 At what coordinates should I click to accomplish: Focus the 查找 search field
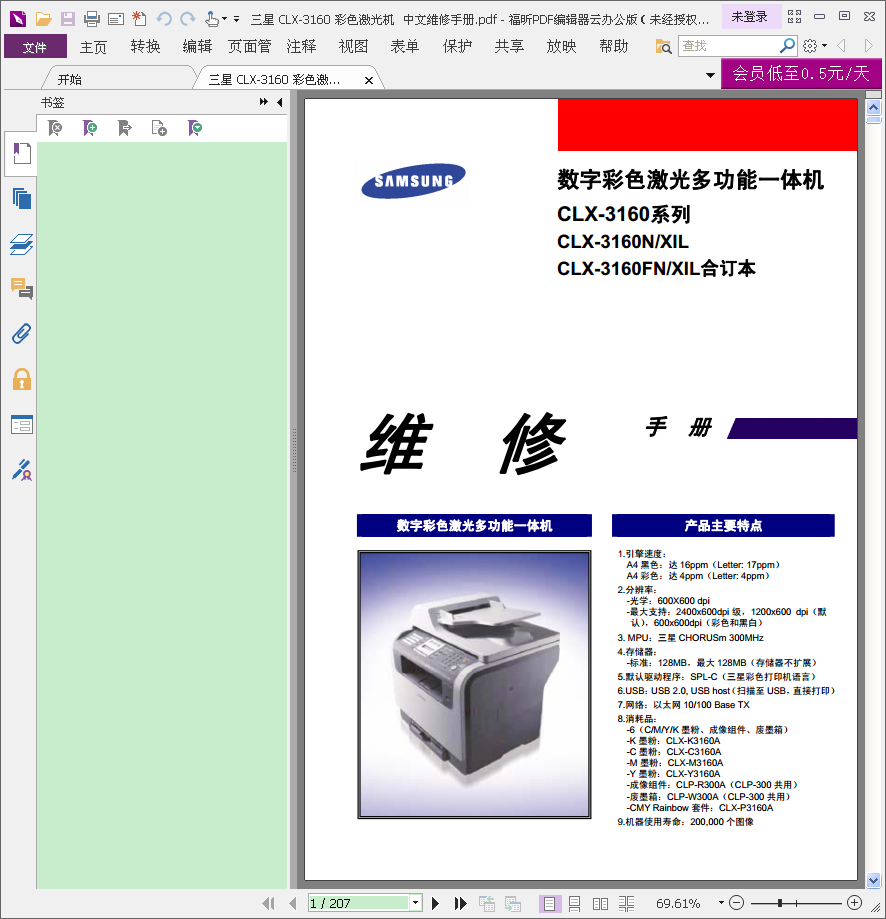728,46
